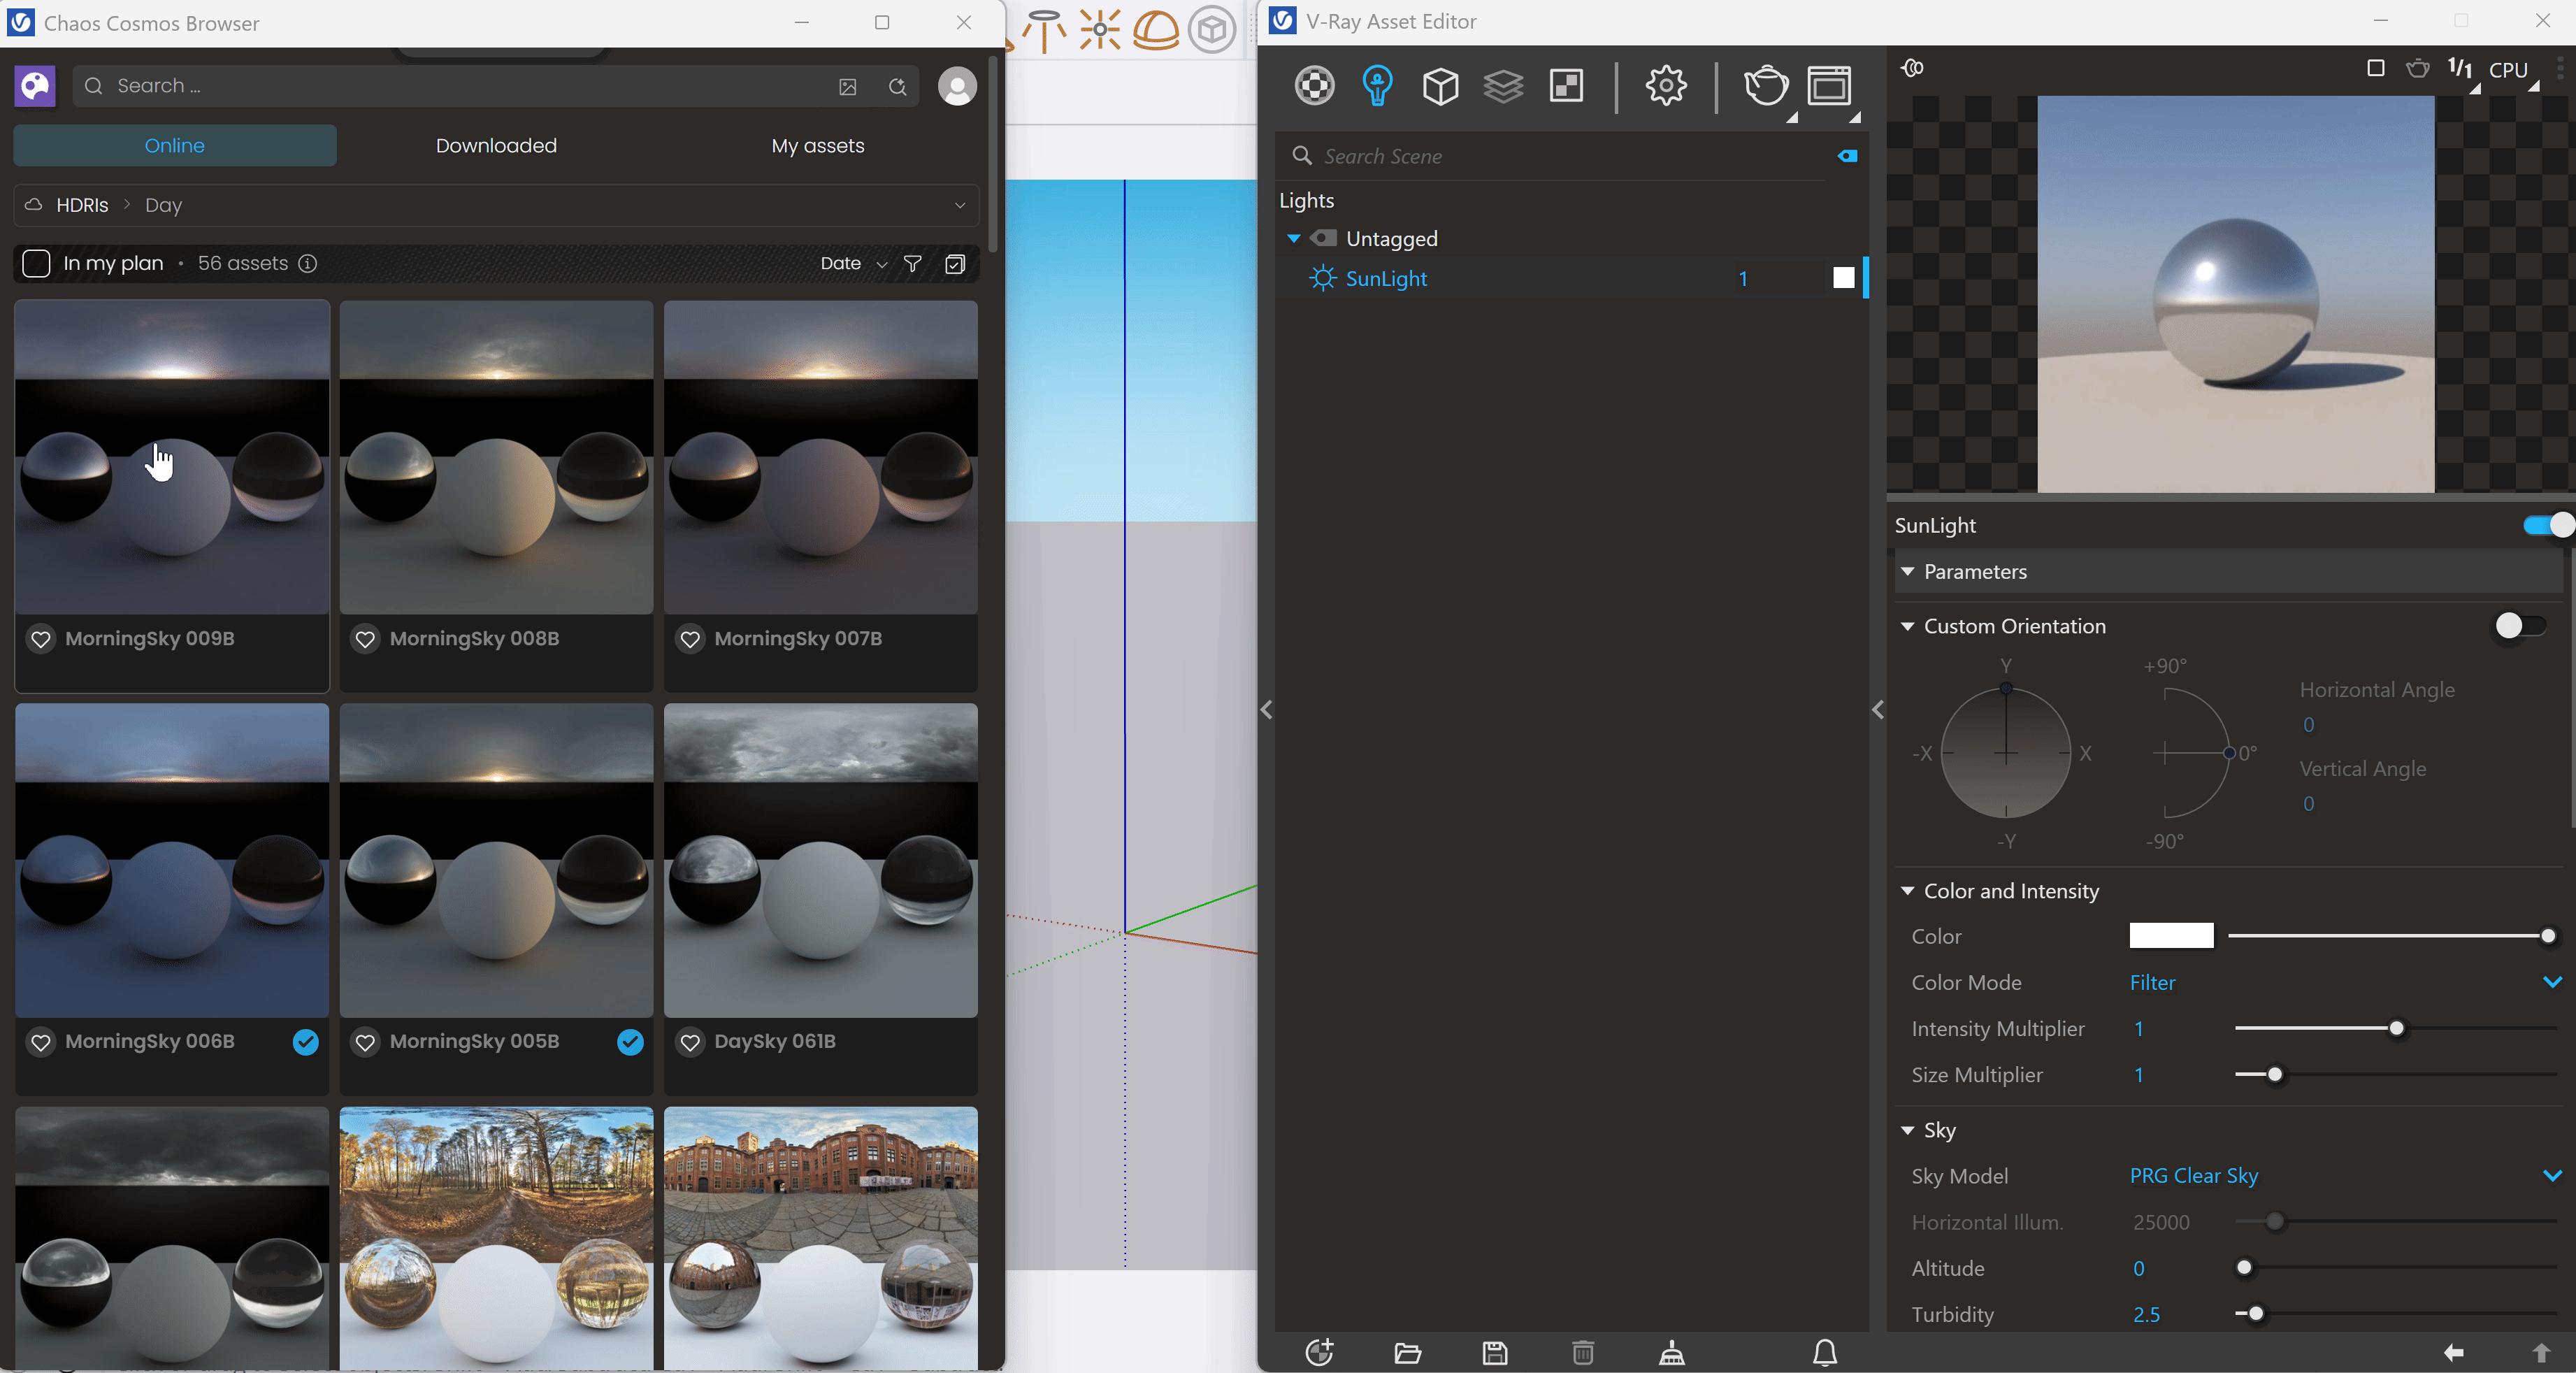Open the Sky Model dropdown
The image size is (2576, 1373).
[x=2345, y=1175]
